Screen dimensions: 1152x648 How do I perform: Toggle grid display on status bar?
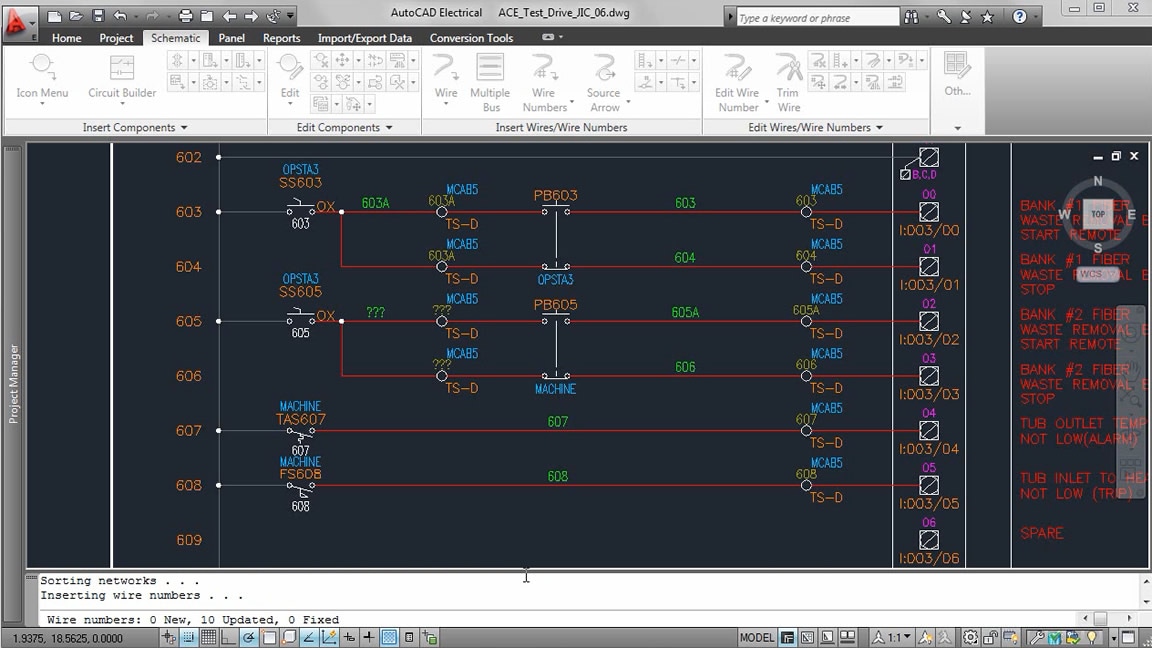[x=207, y=637]
